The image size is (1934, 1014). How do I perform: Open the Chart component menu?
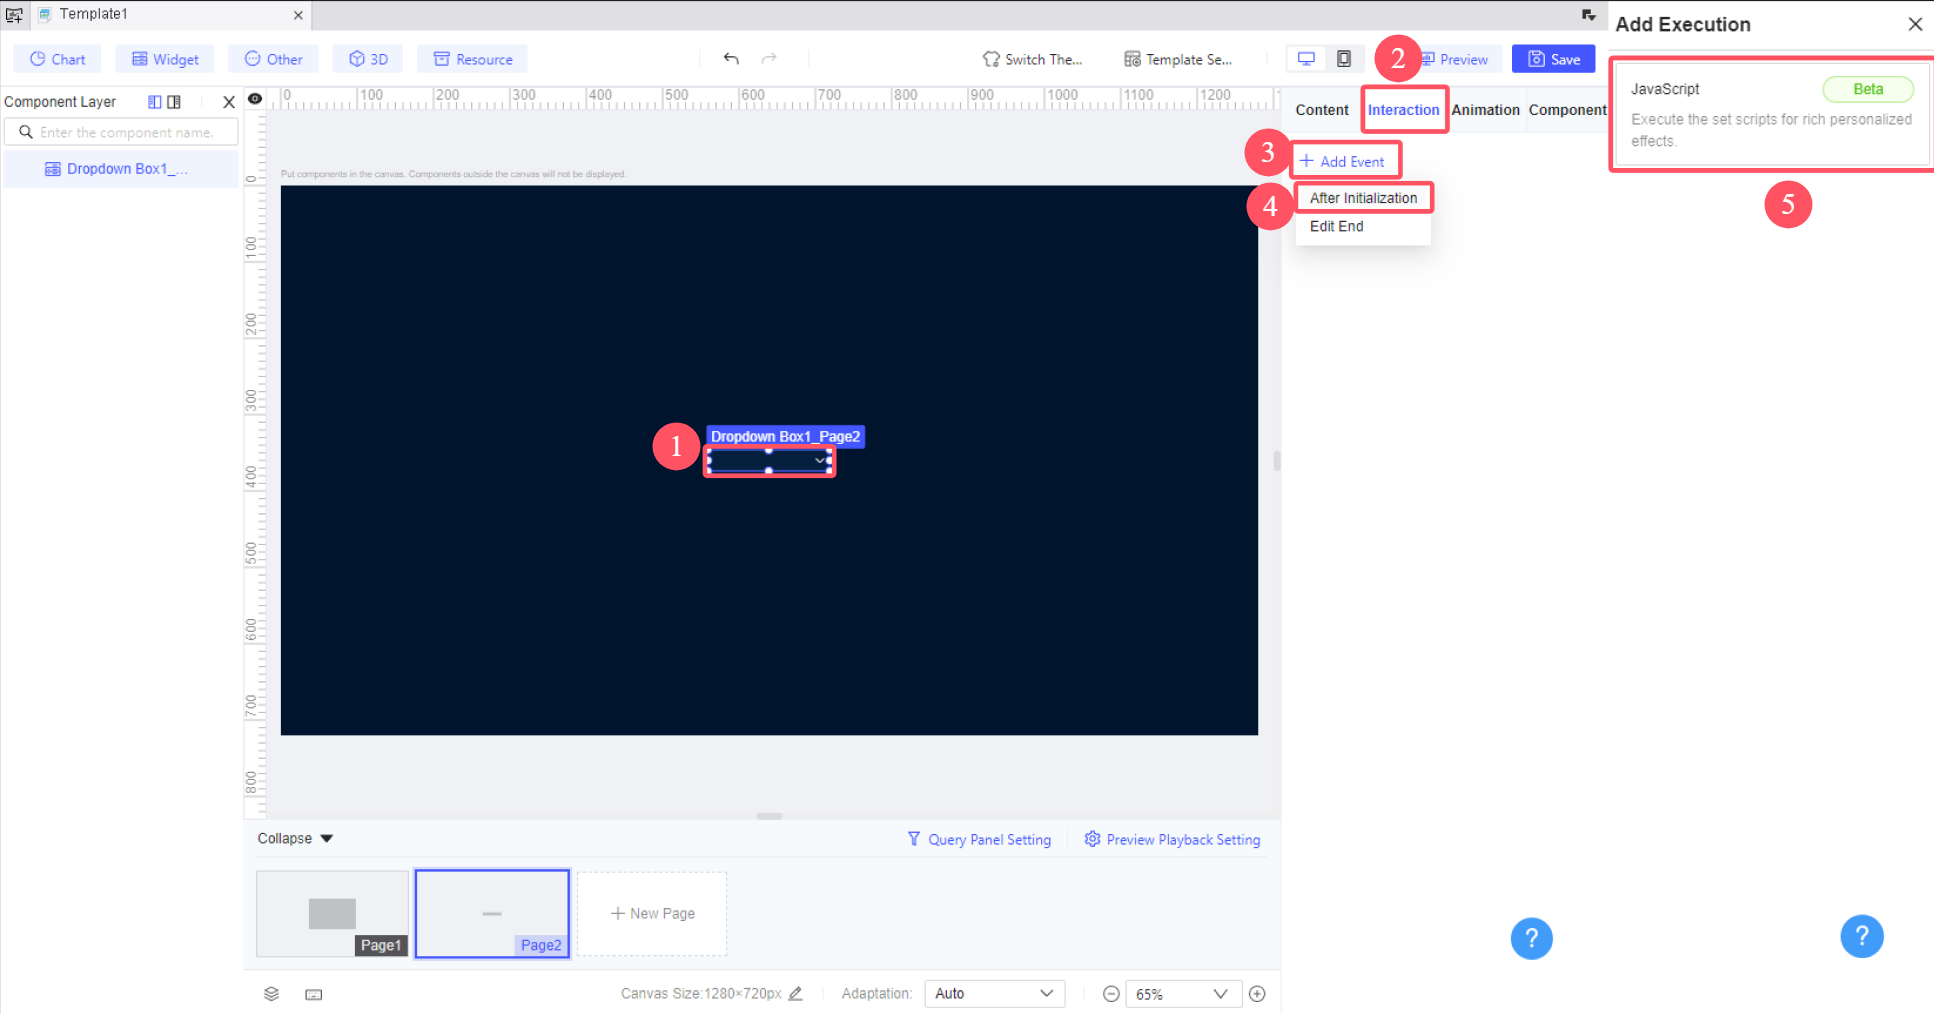(57, 59)
